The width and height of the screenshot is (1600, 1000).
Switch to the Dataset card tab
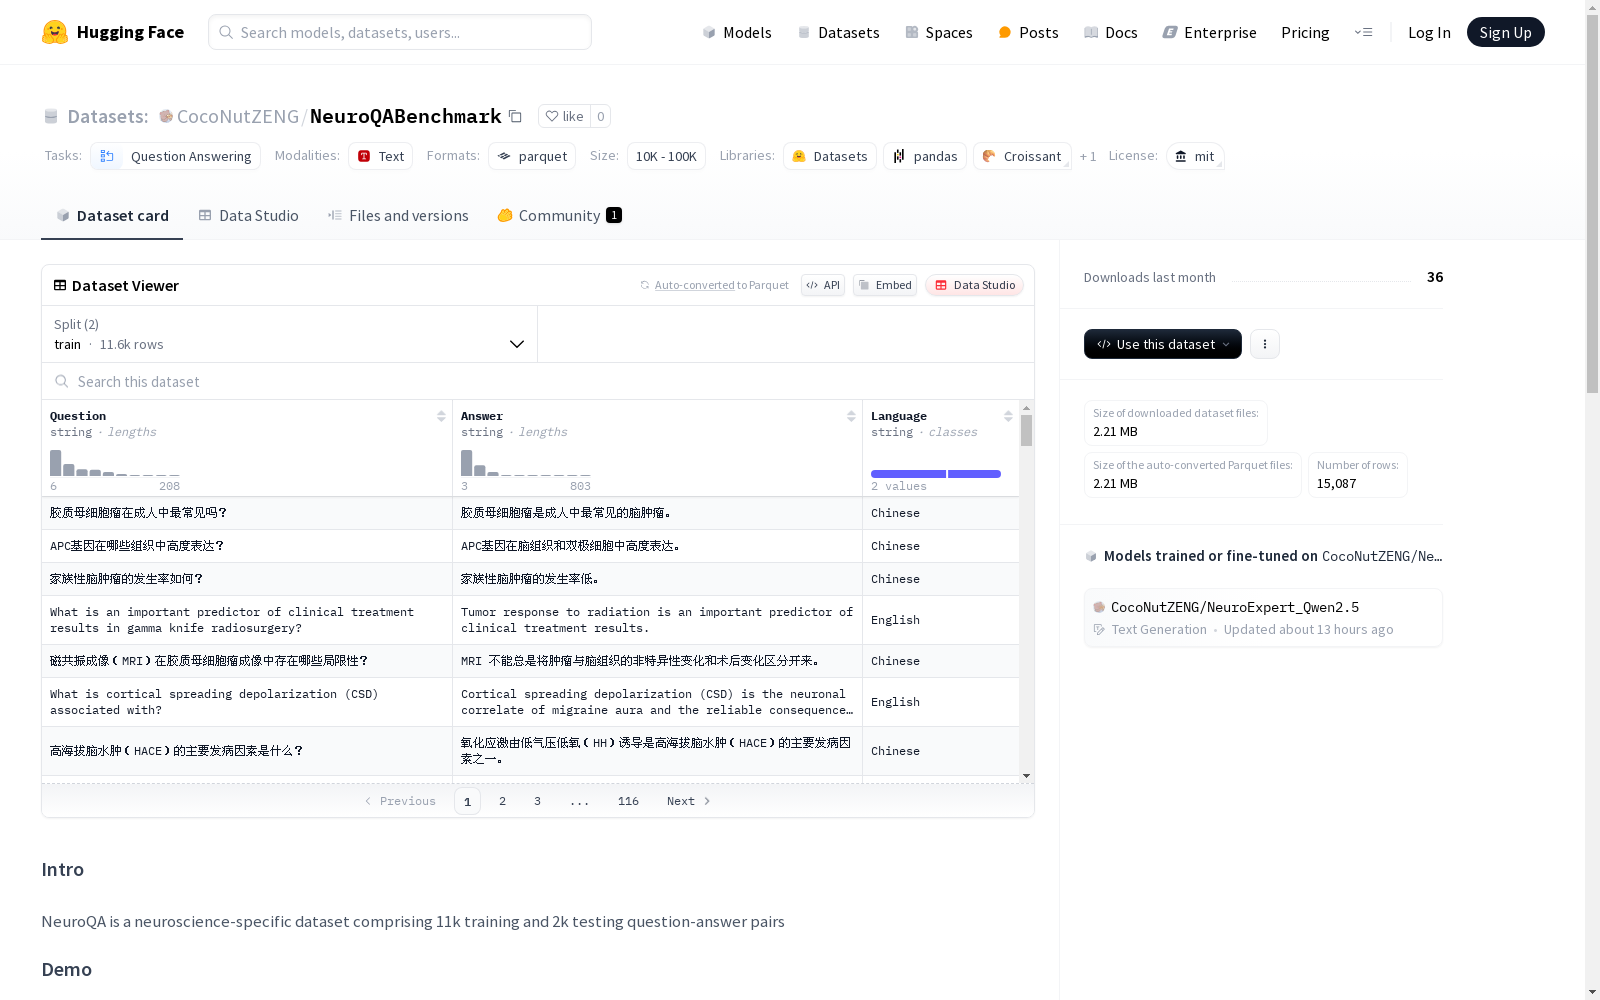click(x=112, y=215)
